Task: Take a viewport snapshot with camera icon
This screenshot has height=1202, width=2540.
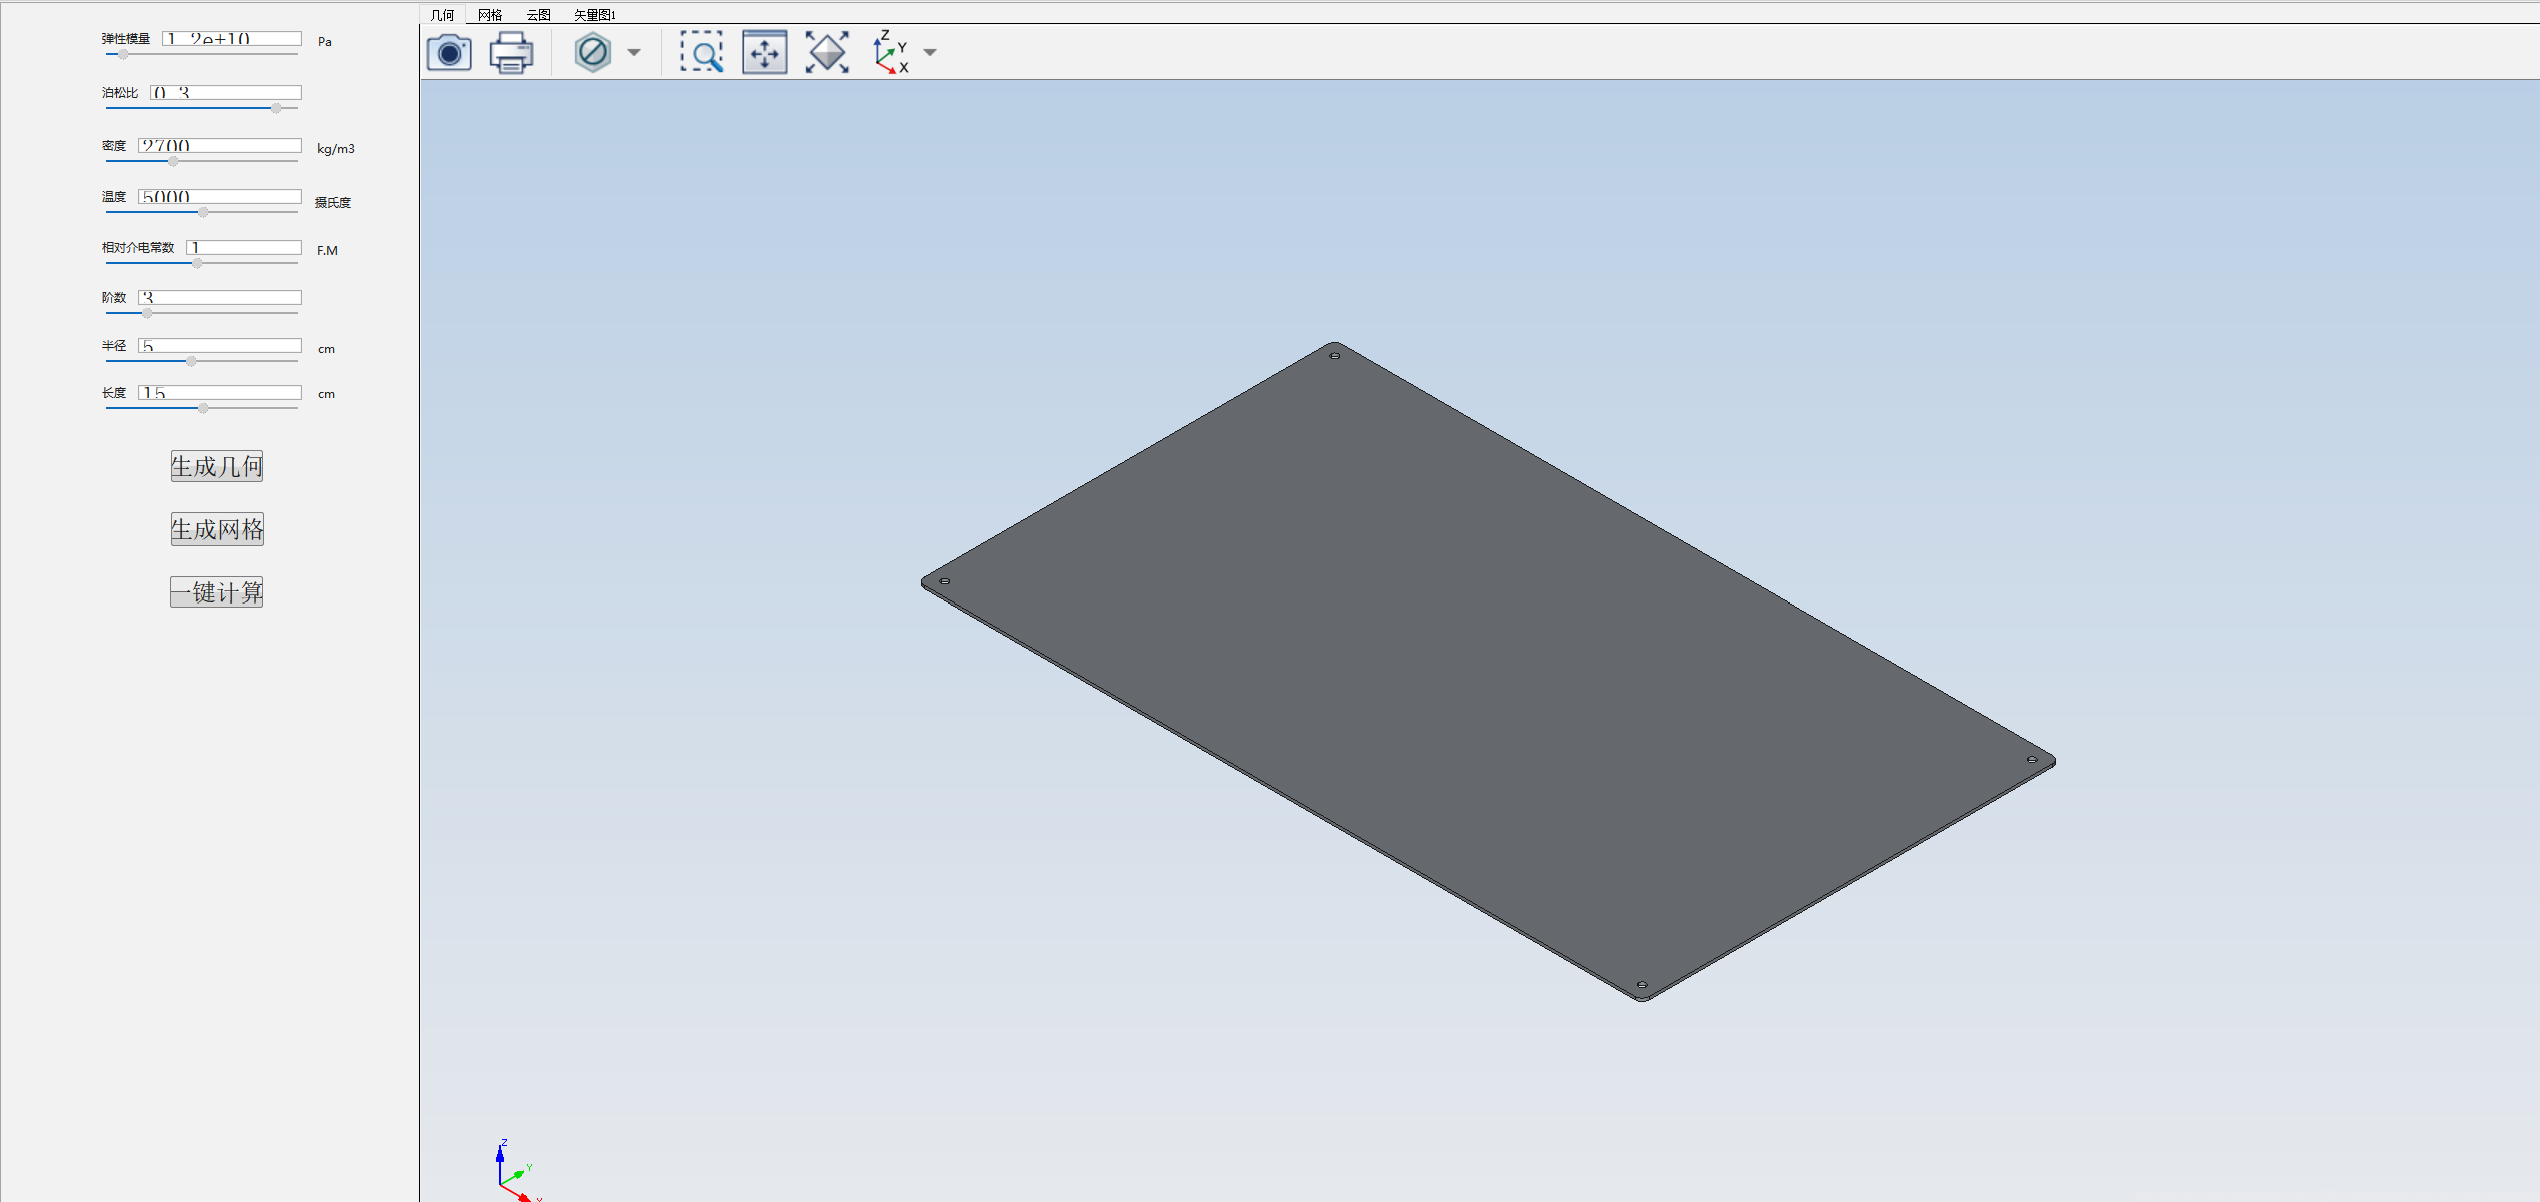Action: pos(449,52)
